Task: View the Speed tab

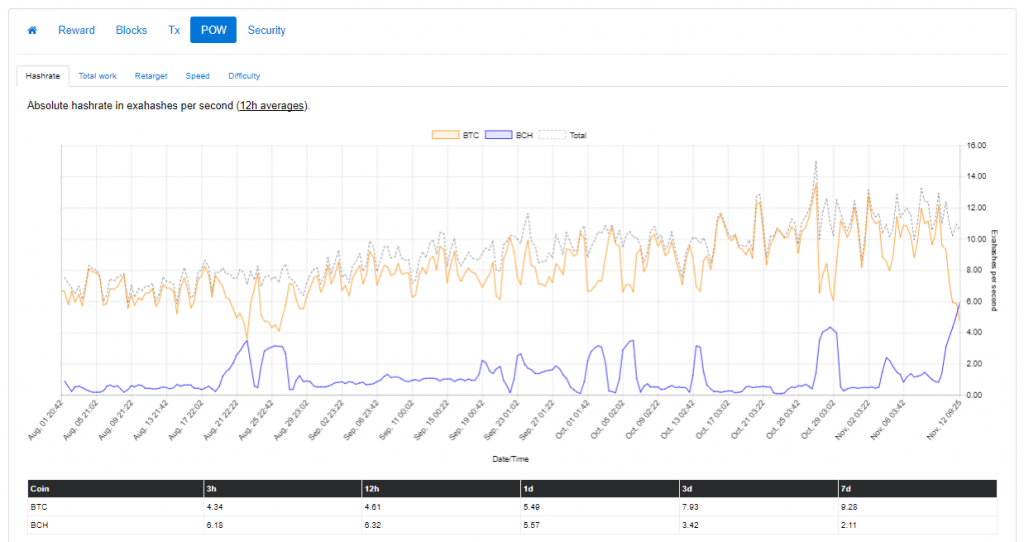Action: click(x=197, y=76)
